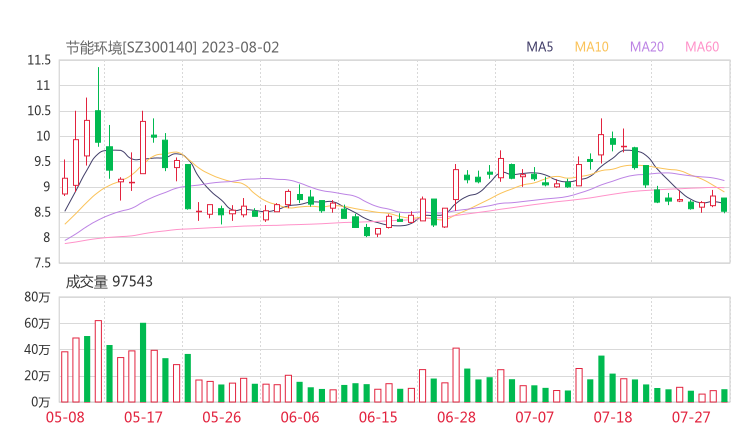Click the 05-08 date axis label

point(65,417)
